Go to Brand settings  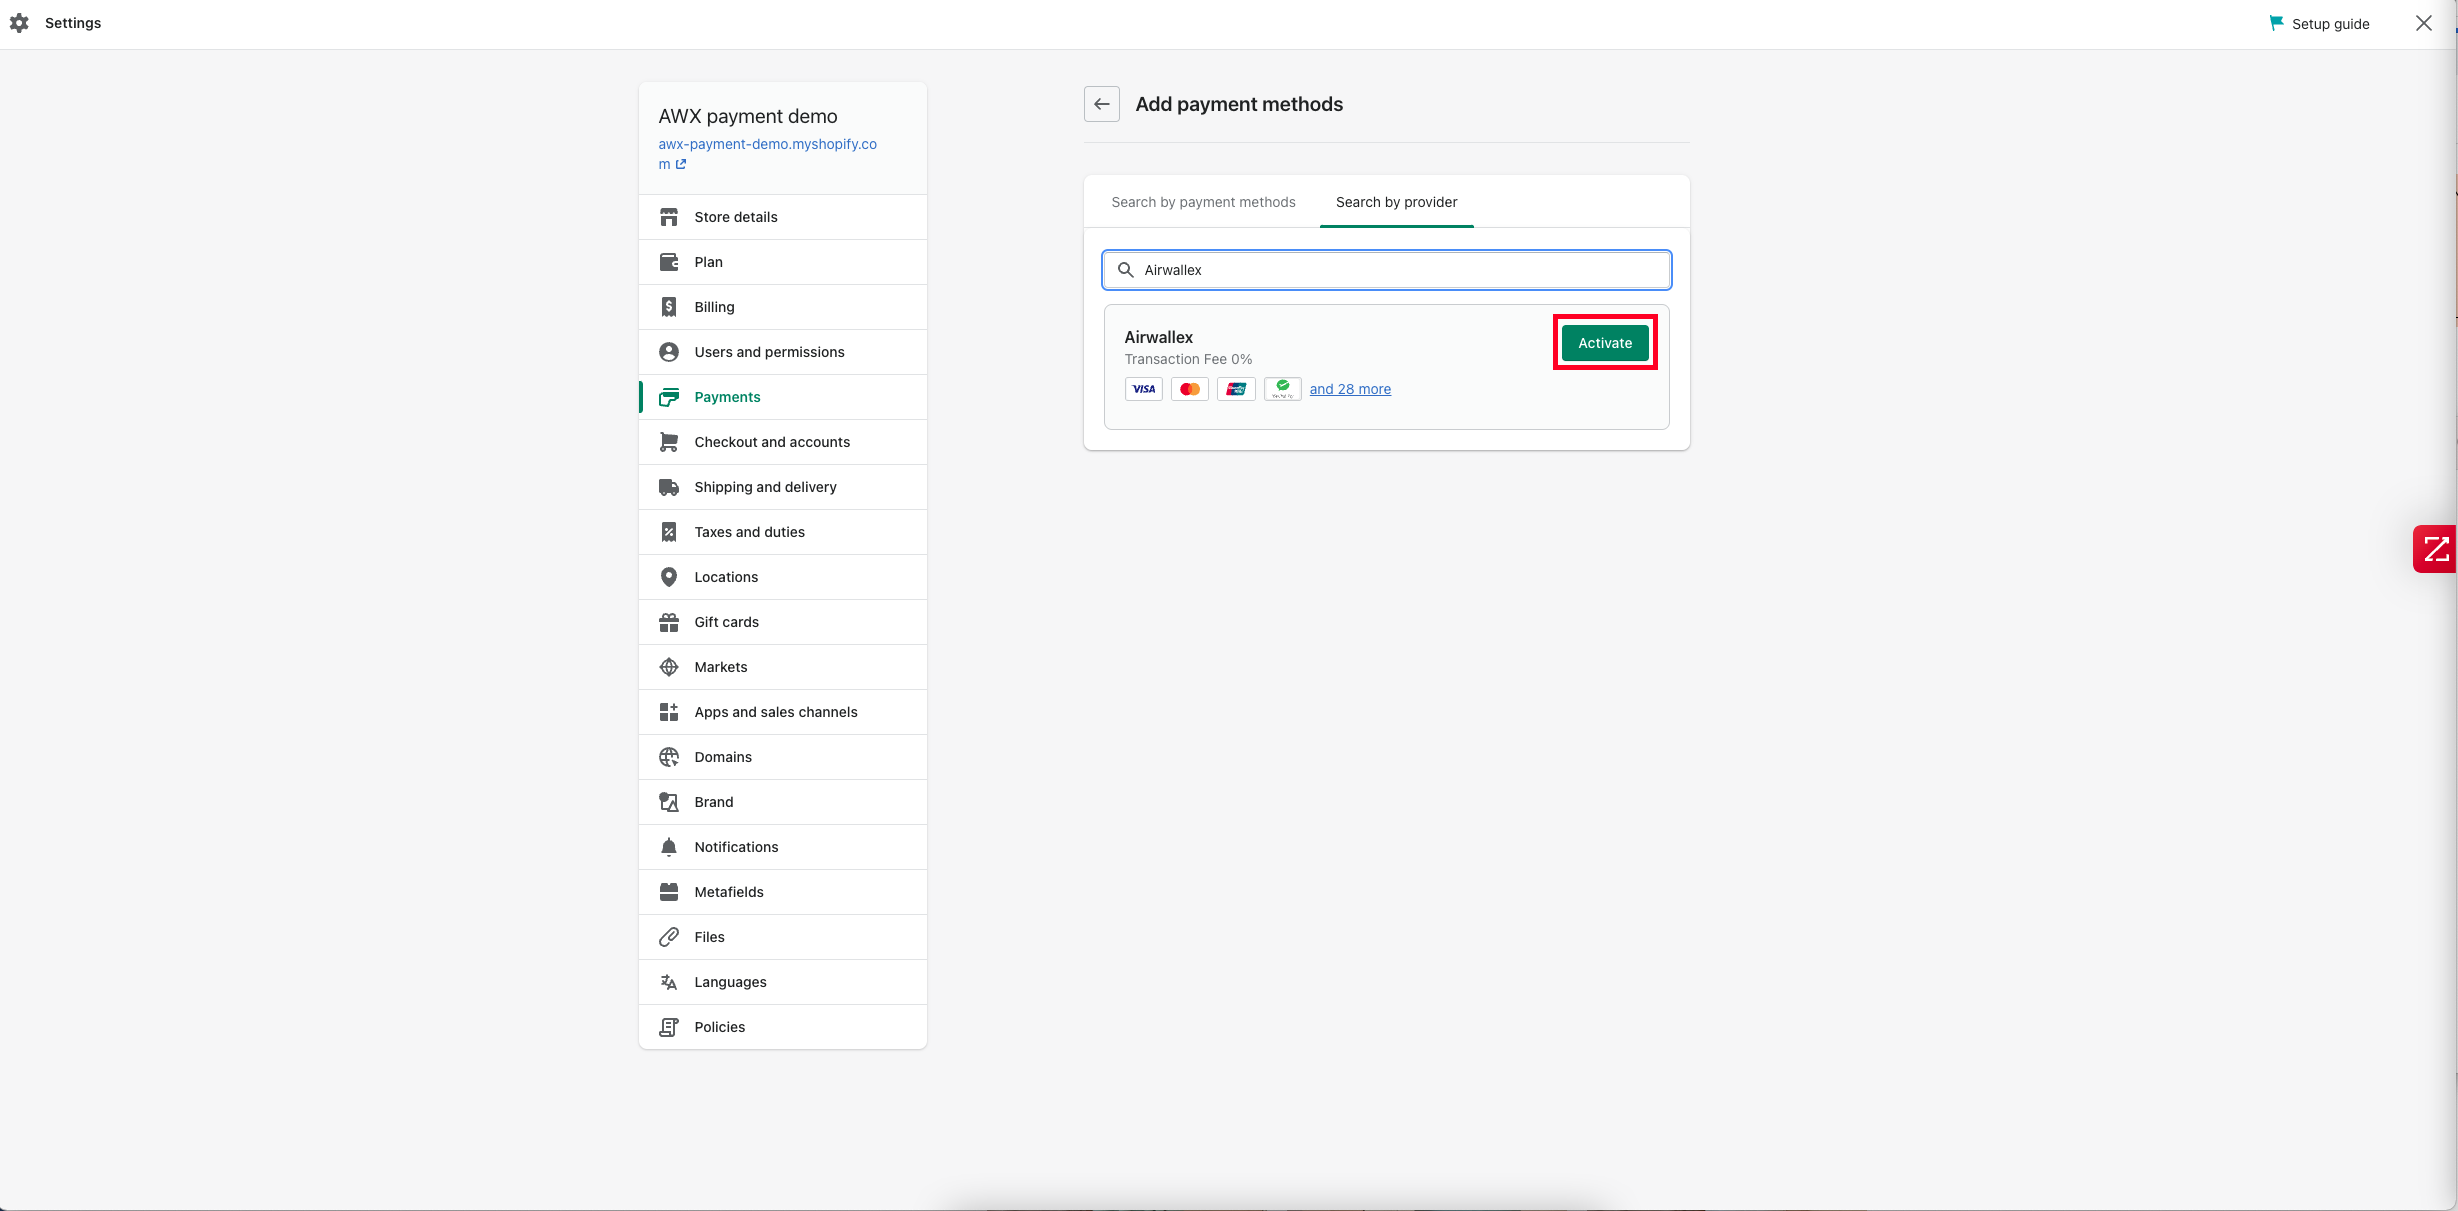click(783, 802)
